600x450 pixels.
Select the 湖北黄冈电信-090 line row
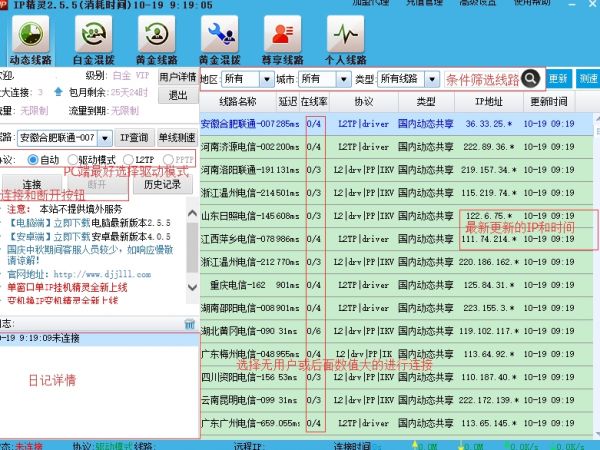point(396,331)
